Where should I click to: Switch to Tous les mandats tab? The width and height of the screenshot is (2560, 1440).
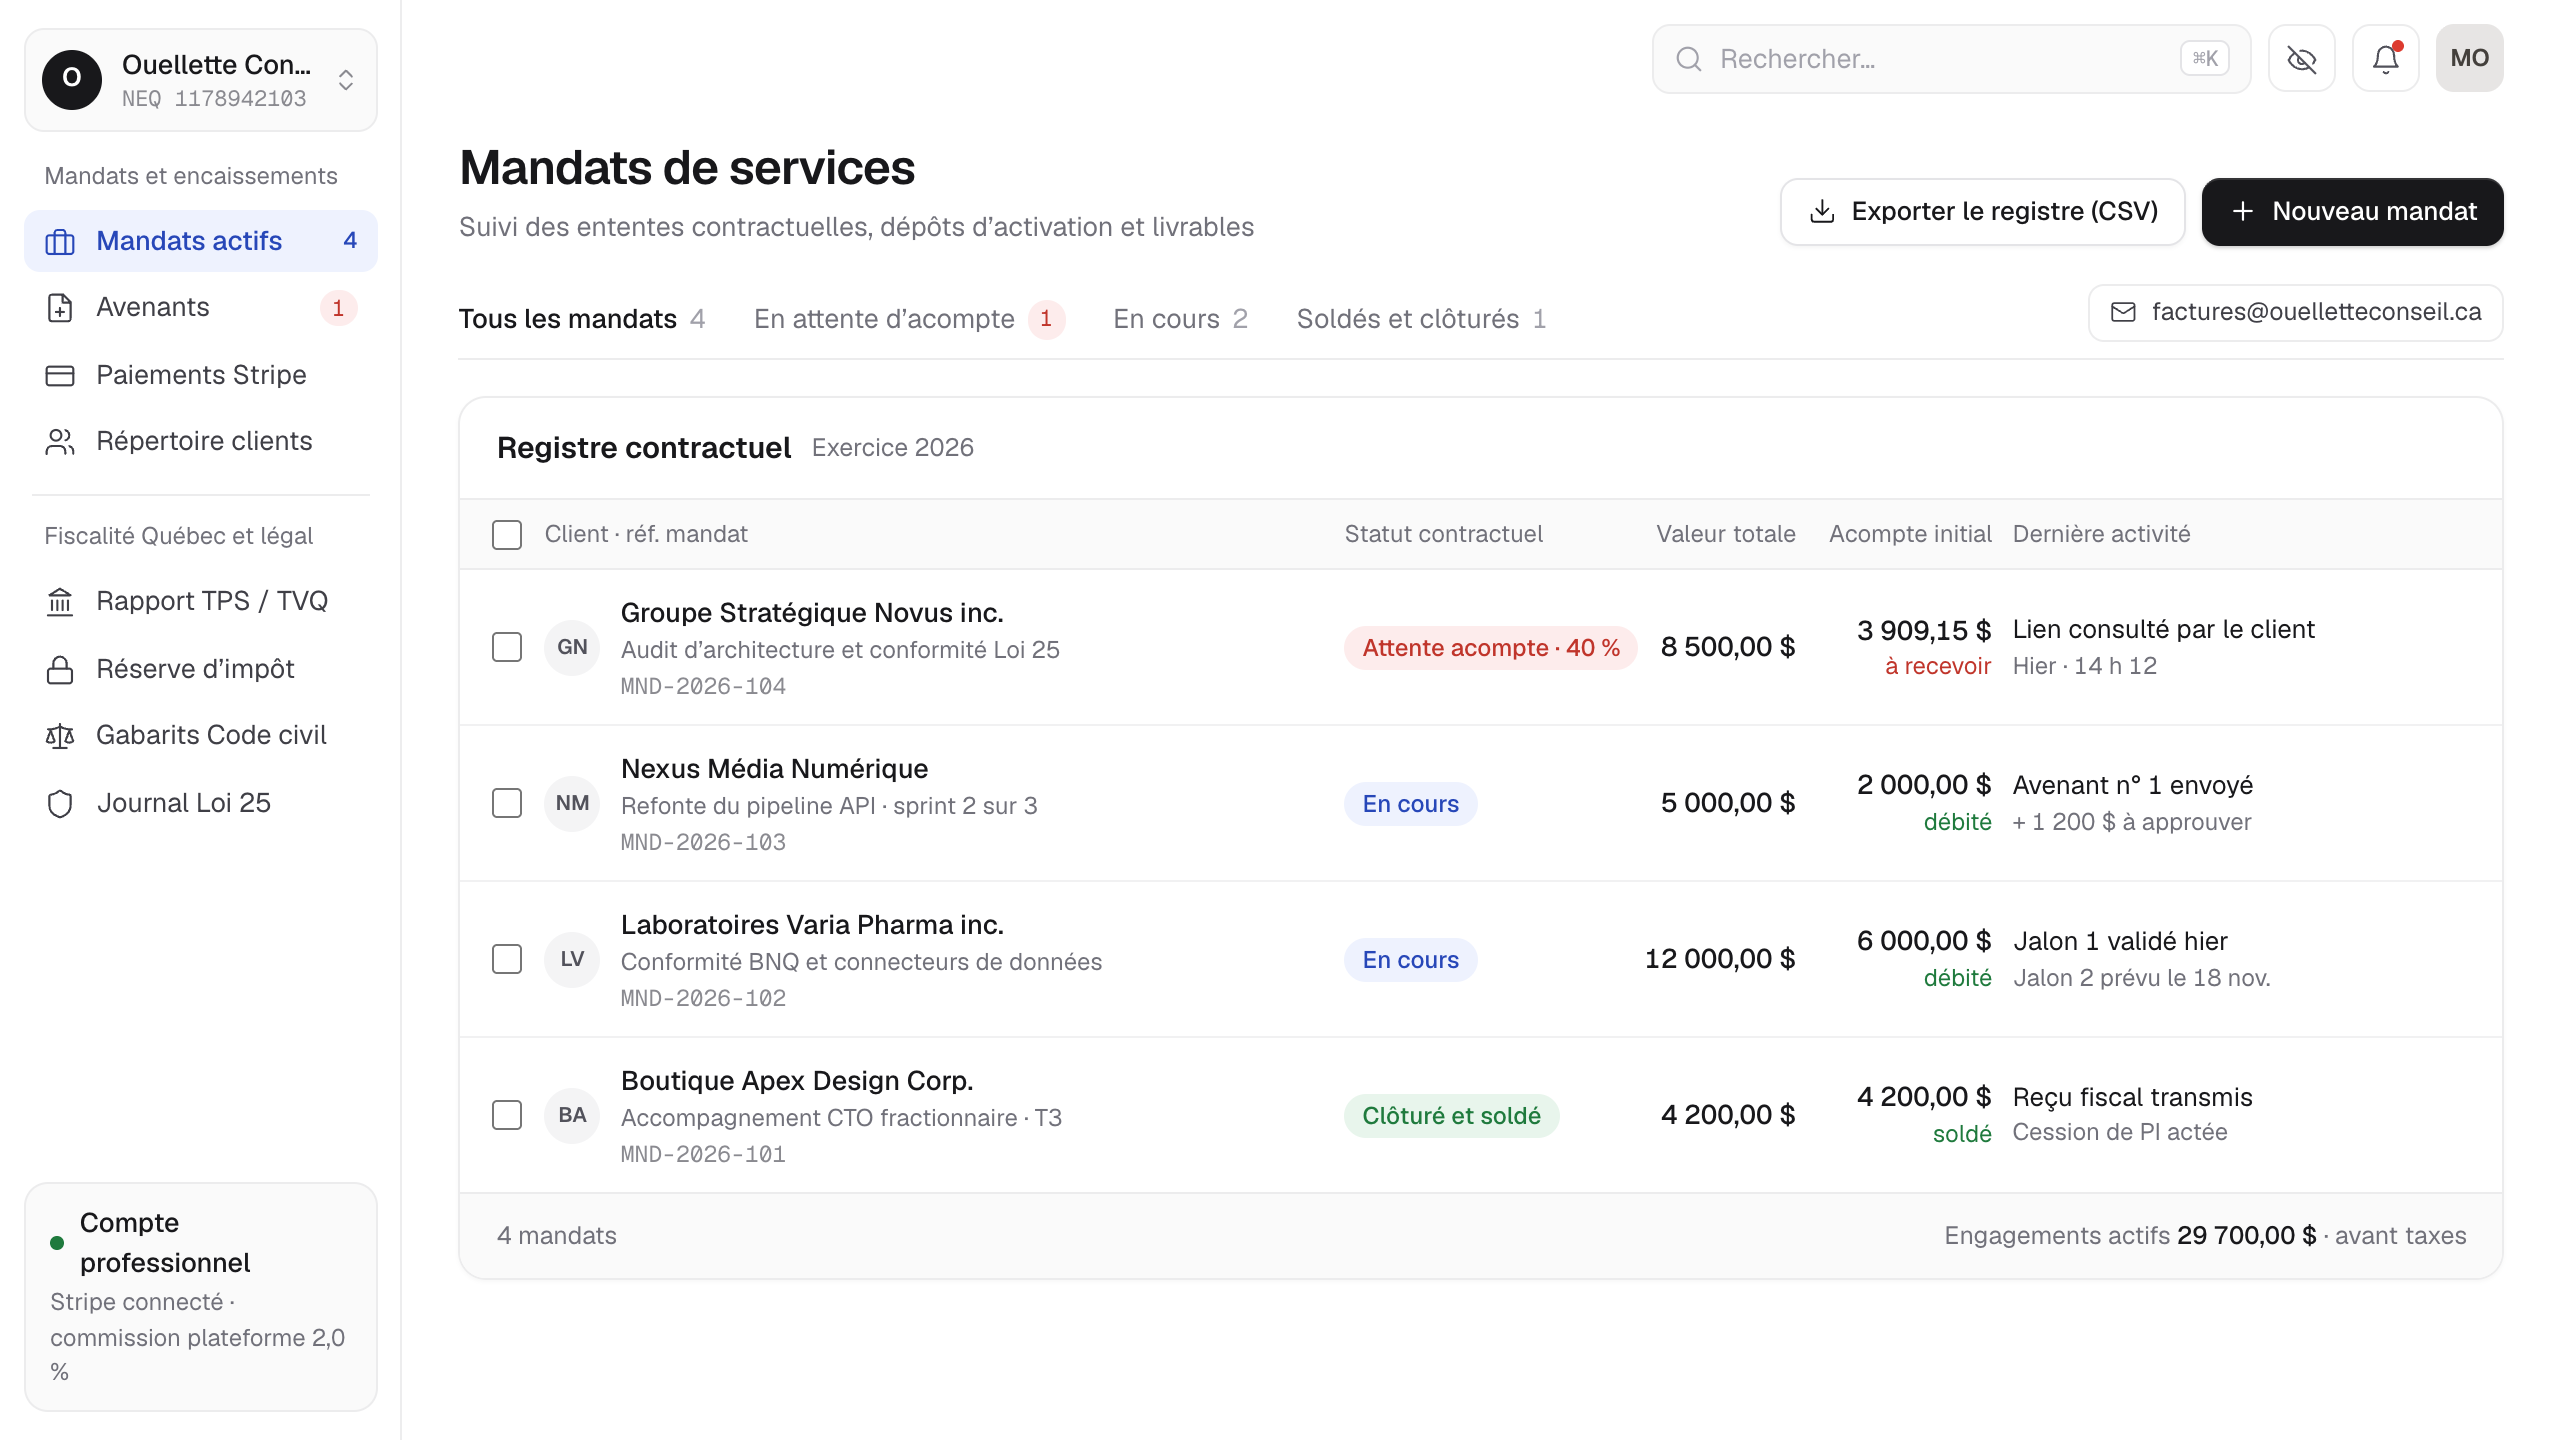pos(582,319)
